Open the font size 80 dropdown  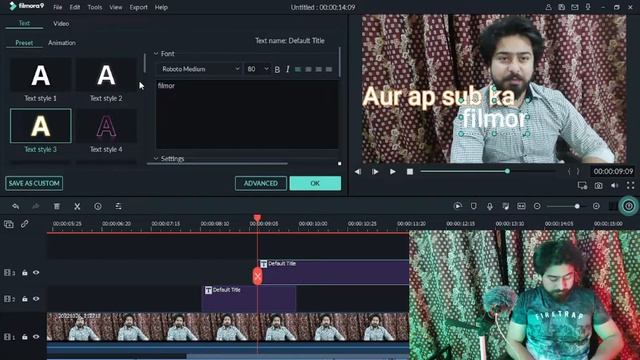pyautogui.click(x=258, y=69)
